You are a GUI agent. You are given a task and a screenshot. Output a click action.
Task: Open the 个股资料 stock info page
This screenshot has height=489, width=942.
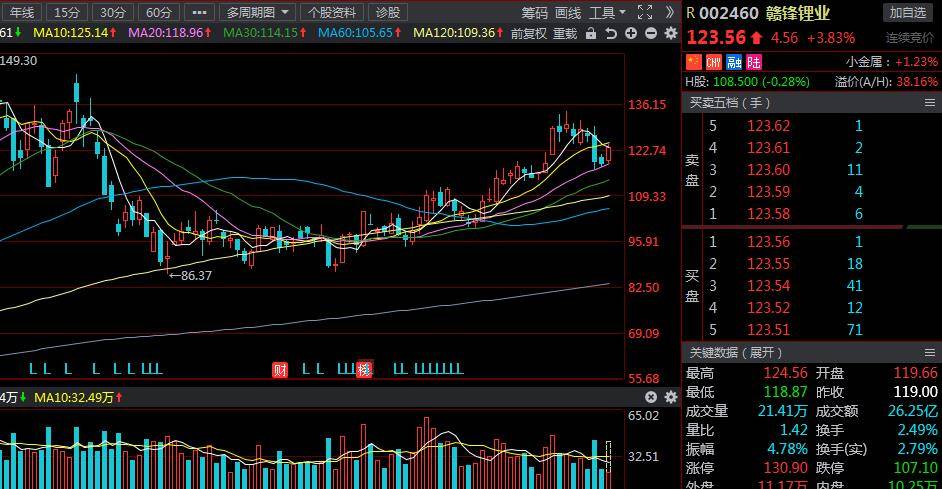click(331, 12)
